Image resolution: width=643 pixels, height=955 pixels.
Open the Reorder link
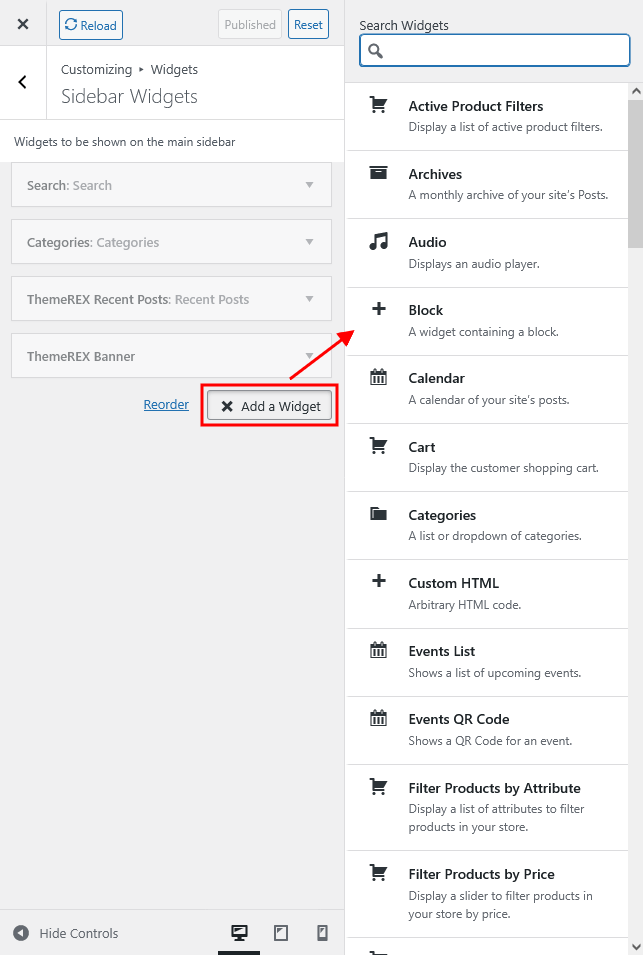(x=166, y=404)
